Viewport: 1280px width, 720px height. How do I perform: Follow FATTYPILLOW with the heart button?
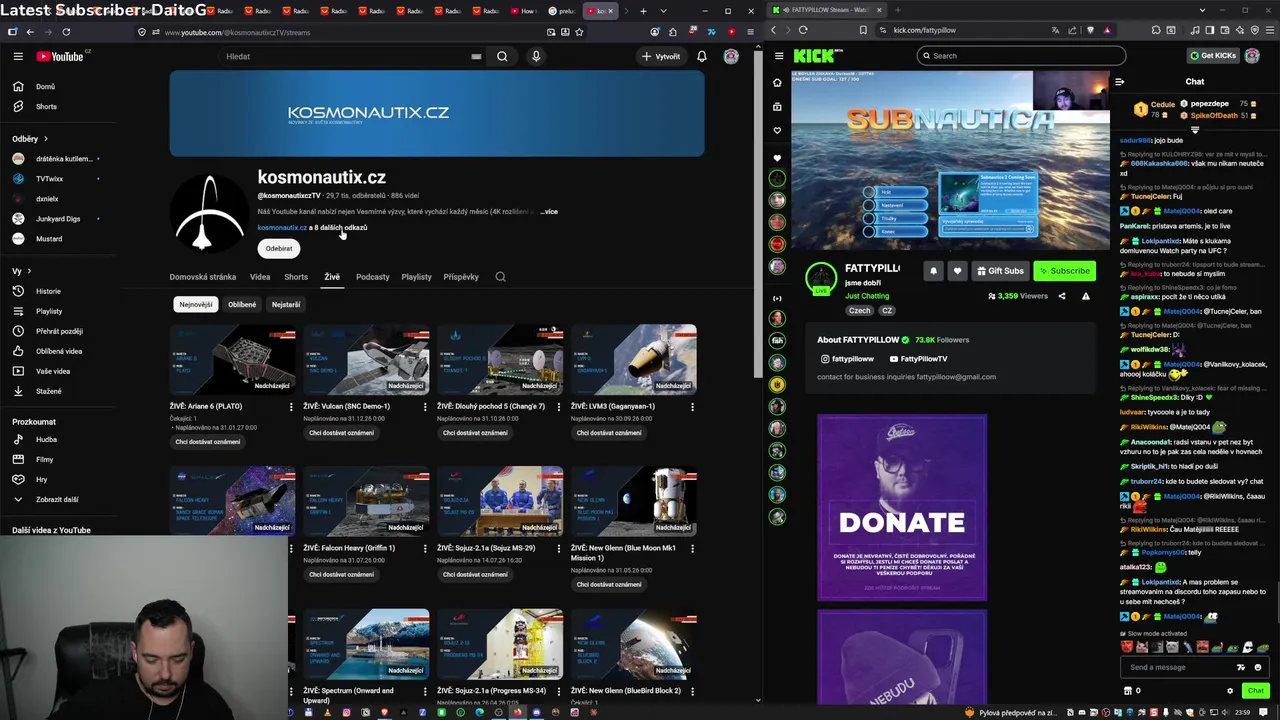957,271
